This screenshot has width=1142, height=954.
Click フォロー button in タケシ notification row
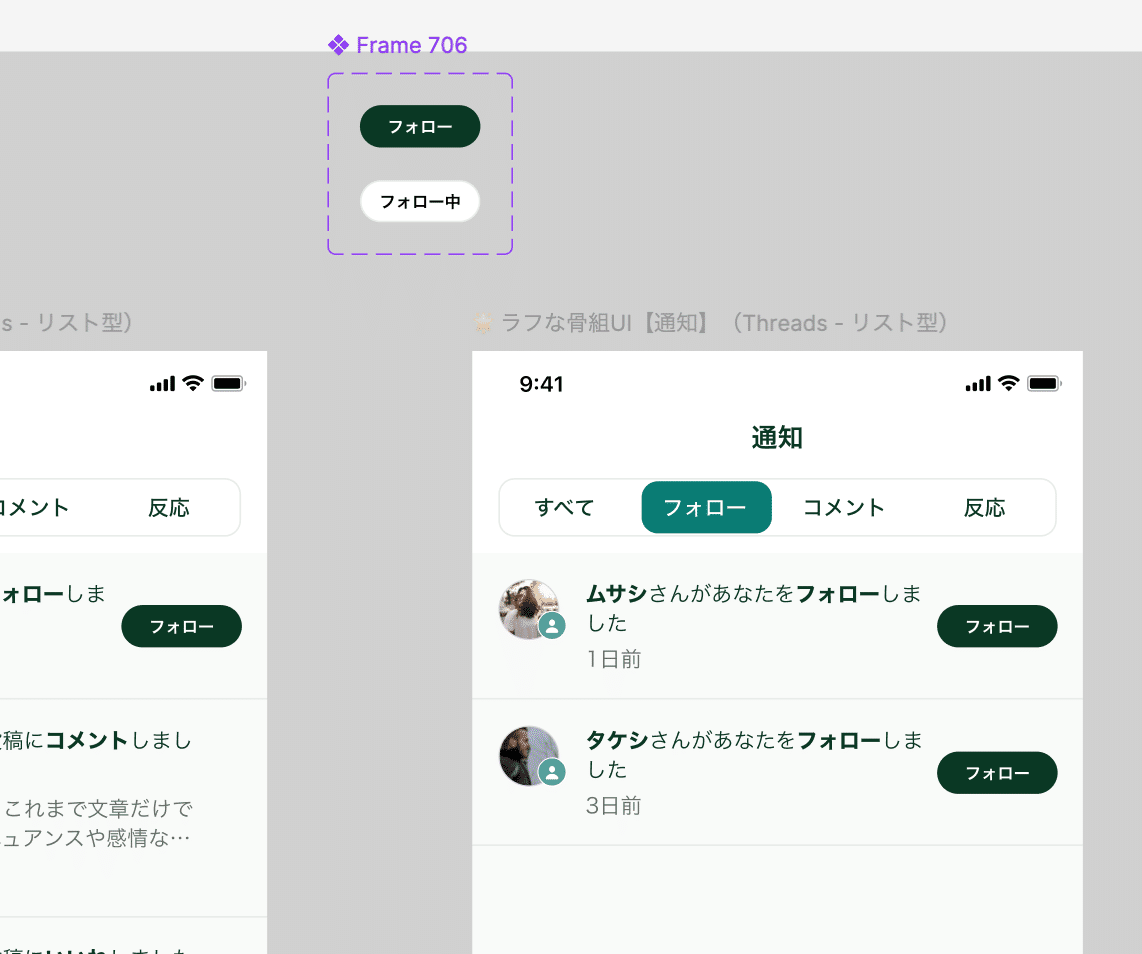pyautogui.click(x=997, y=773)
